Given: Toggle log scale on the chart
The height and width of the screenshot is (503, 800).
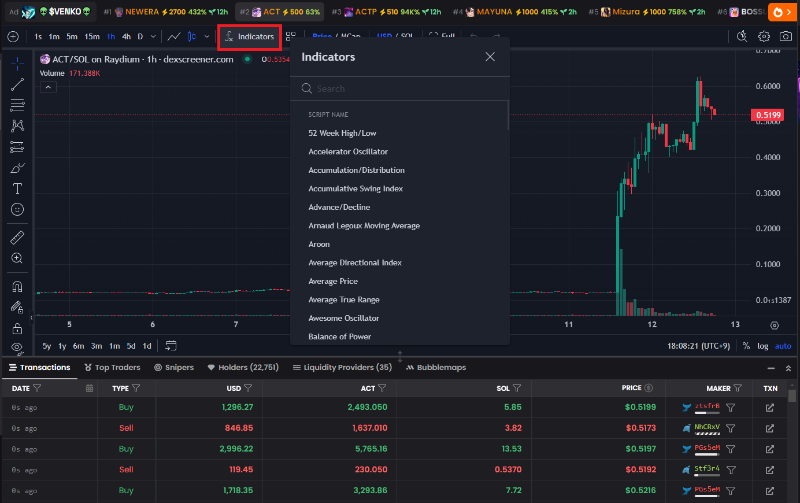Looking at the screenshot, I should [x=763, y=346].
